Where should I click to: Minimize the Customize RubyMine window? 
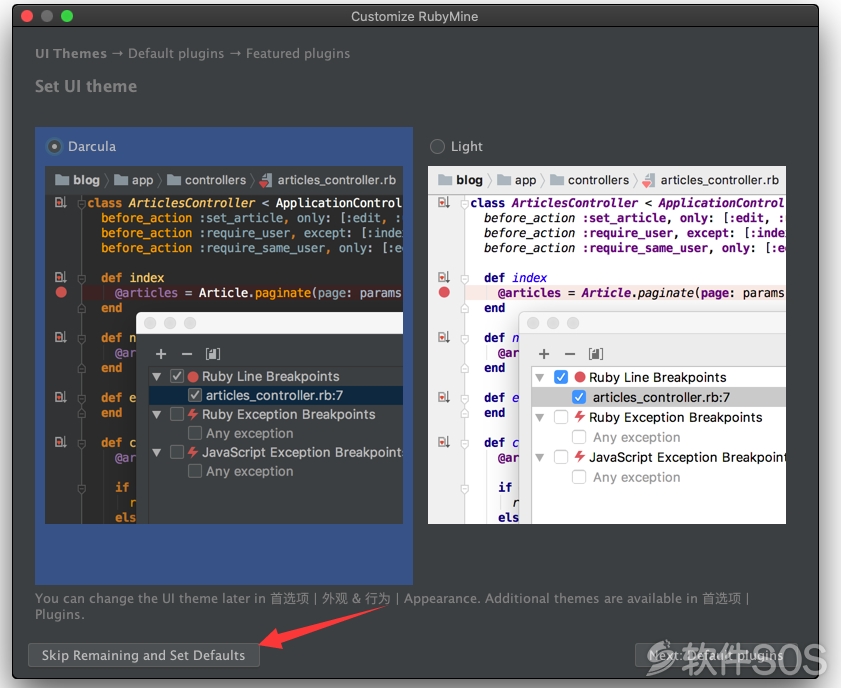(47, 16)
